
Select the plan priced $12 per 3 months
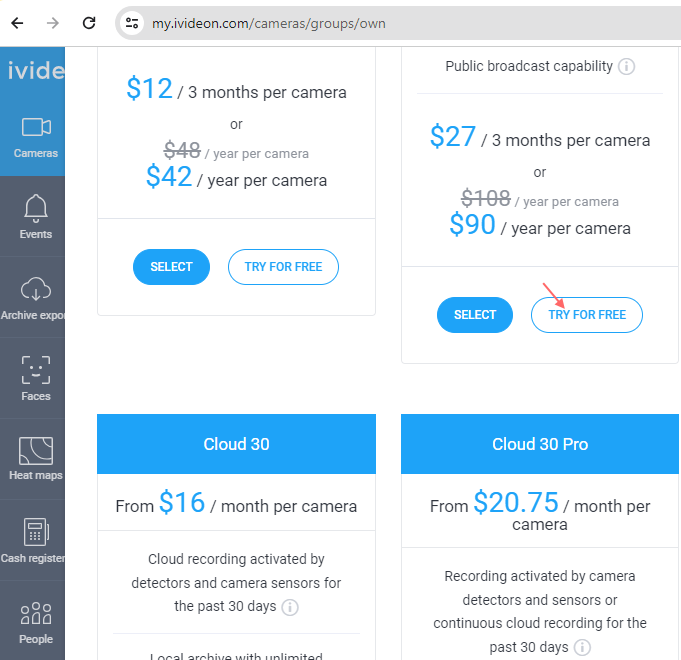point(171,267)
